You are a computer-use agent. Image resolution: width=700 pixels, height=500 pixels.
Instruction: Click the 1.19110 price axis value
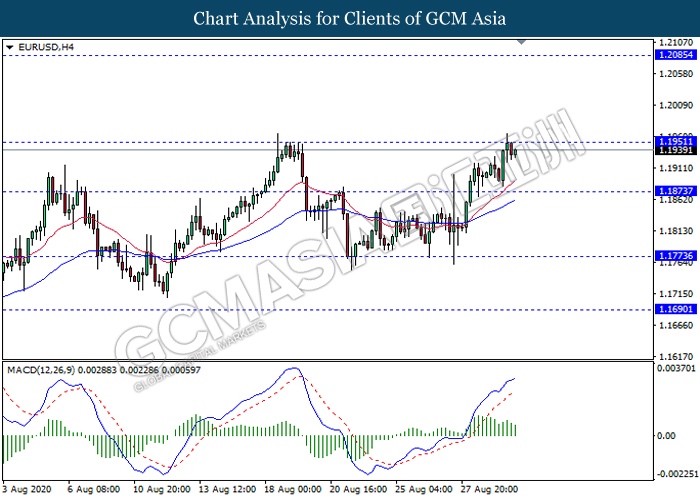click(676, 168)
